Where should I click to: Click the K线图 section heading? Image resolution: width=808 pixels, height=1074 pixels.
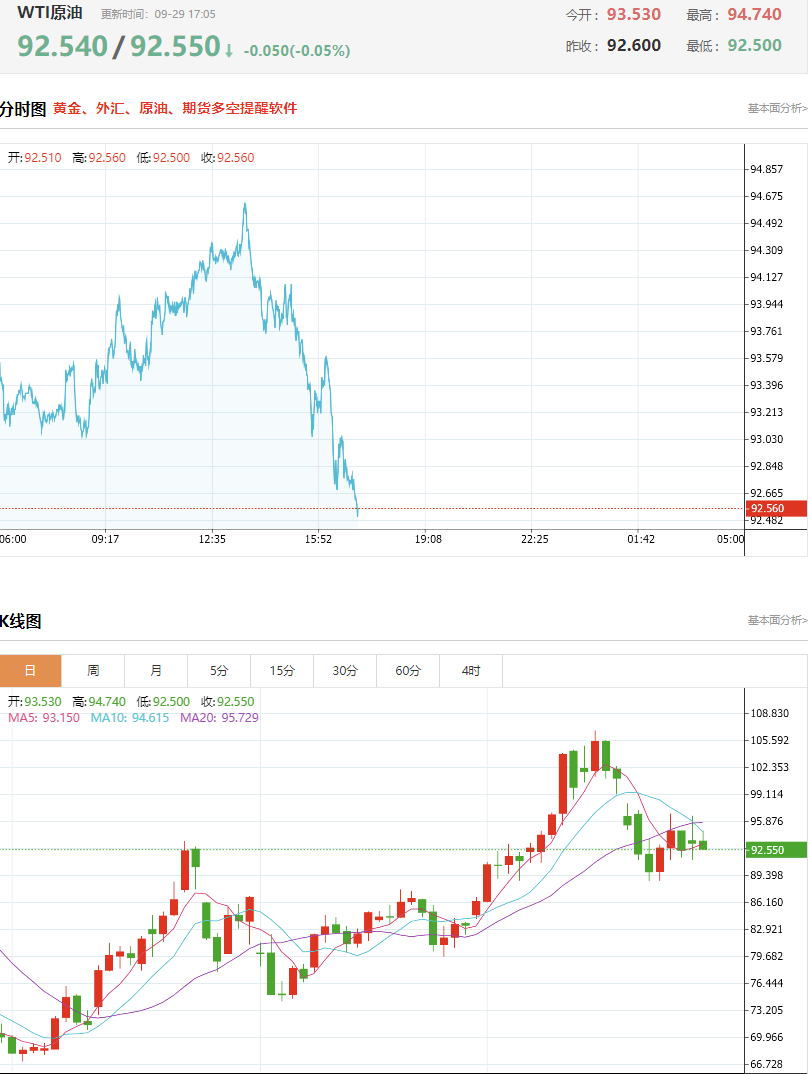tap(21, 621)
